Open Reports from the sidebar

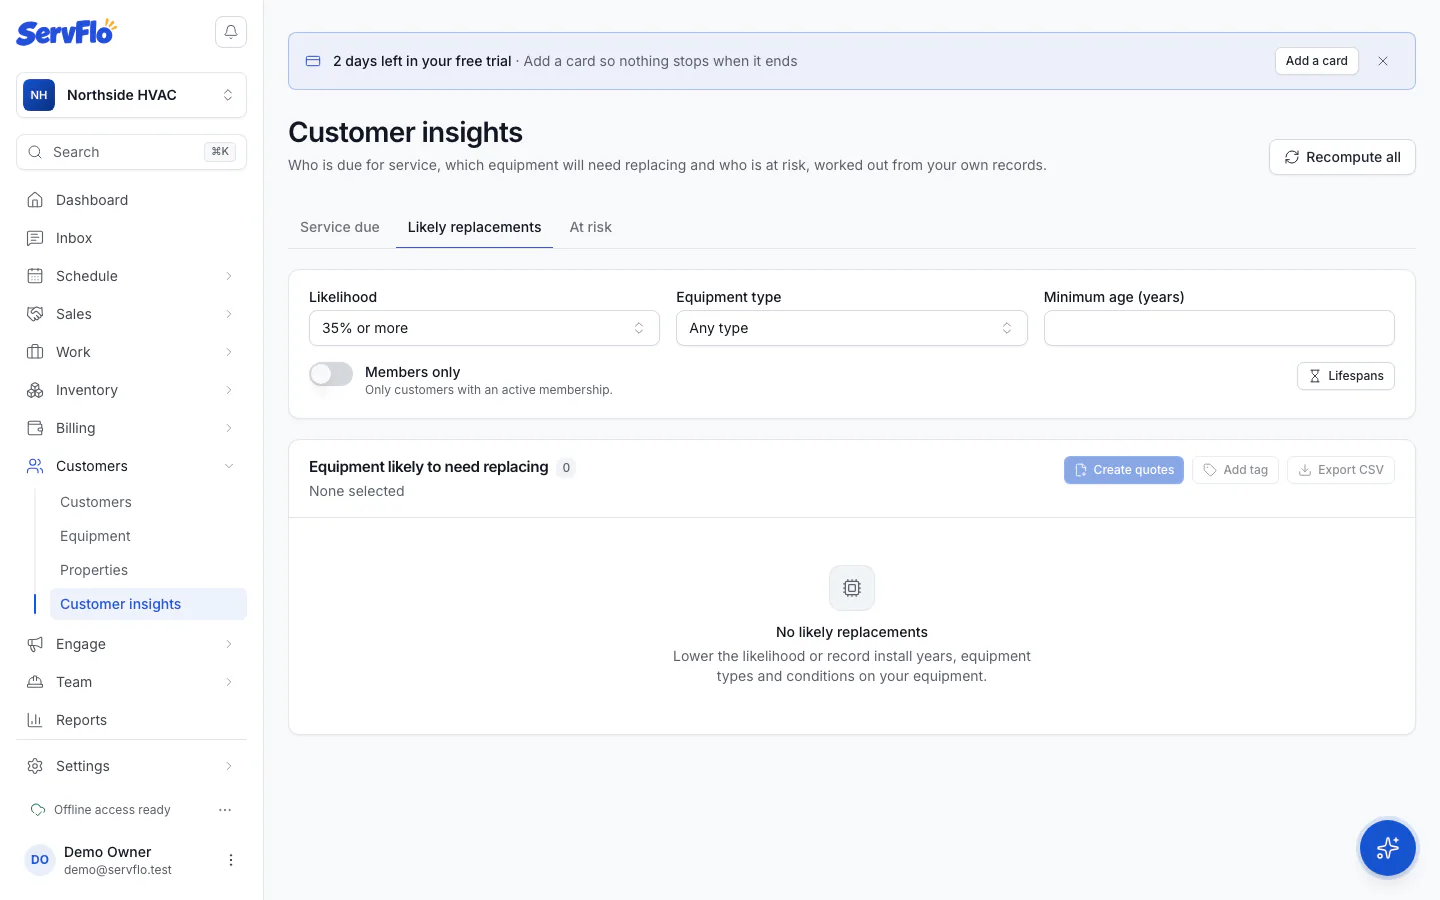(131, 720)
